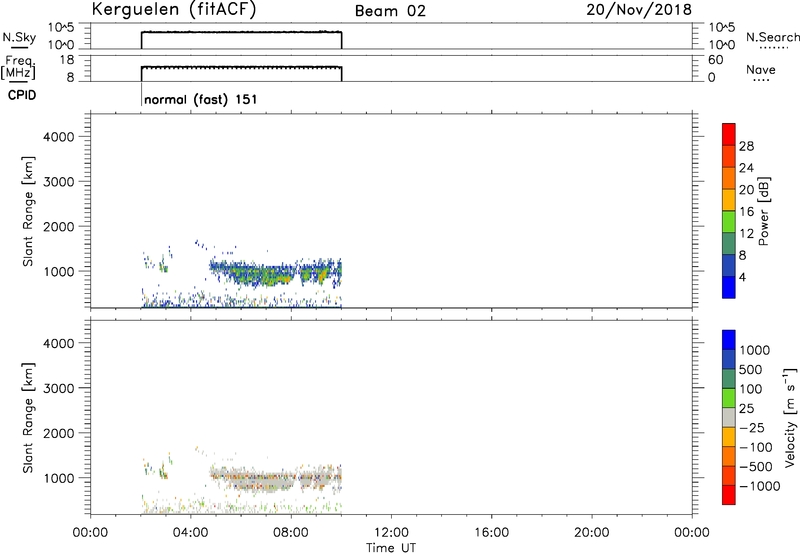Image resolution: width=800 pixels, height=554 pixels.
Task: Select the normal (fast) 151 CPID text
Action: tap(201, 99)
